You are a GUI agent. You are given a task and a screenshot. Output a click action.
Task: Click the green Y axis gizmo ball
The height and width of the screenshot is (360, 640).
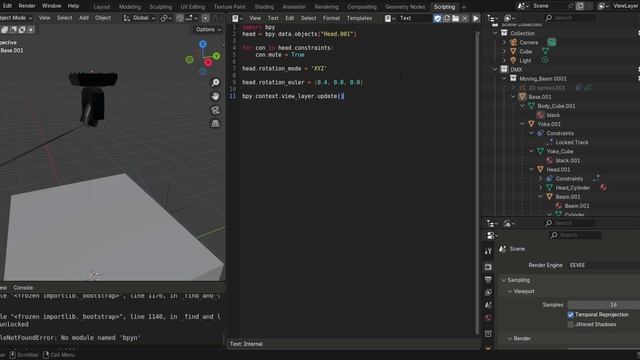tap(216, 56)
